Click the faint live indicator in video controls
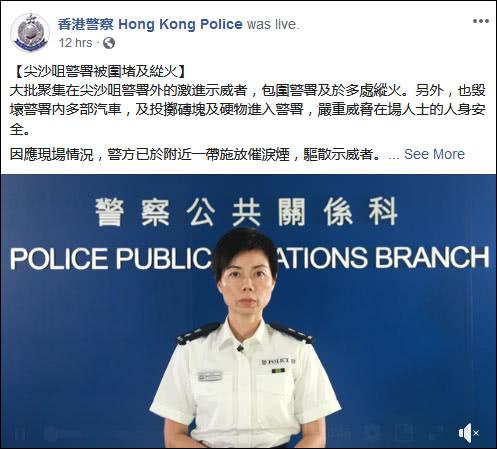Image resolution: width=497 pixels, height=449 pixels. pyautogui.click(x=64, y=434)
